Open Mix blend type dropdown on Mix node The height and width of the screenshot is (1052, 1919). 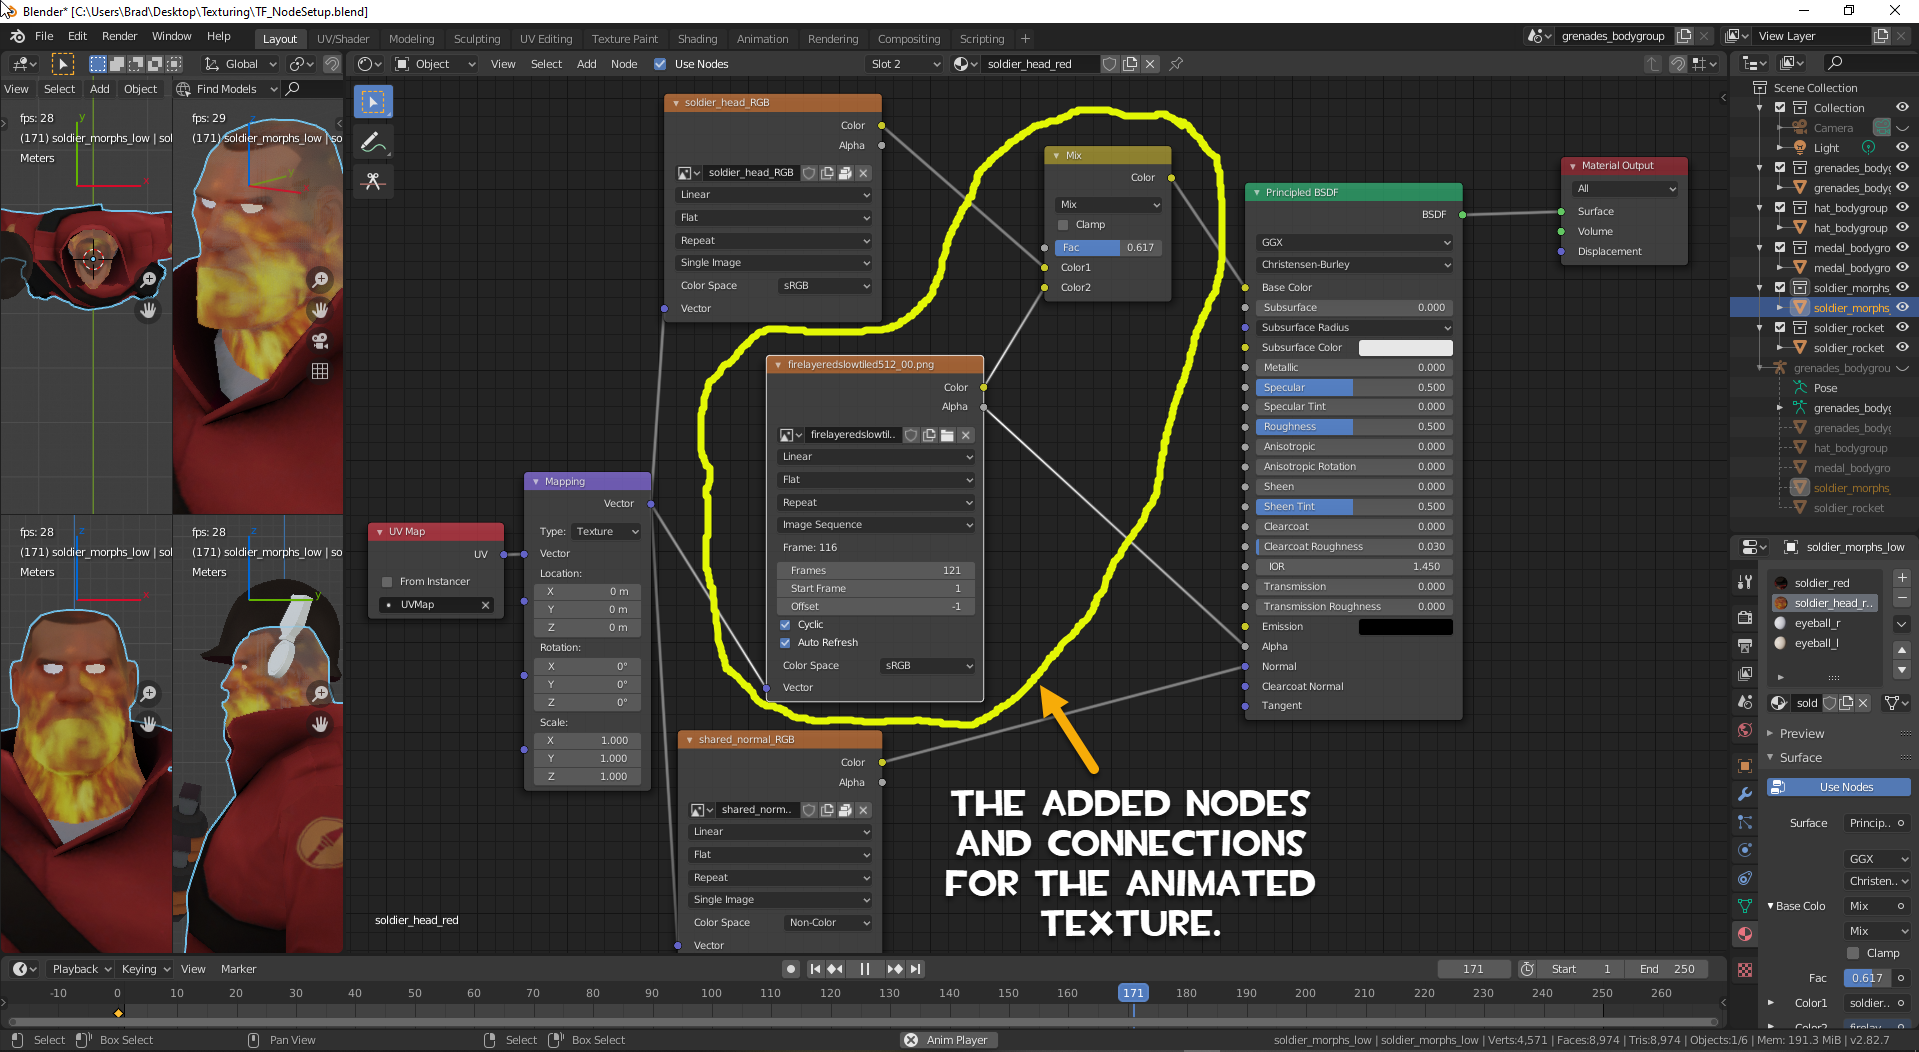1109,205
